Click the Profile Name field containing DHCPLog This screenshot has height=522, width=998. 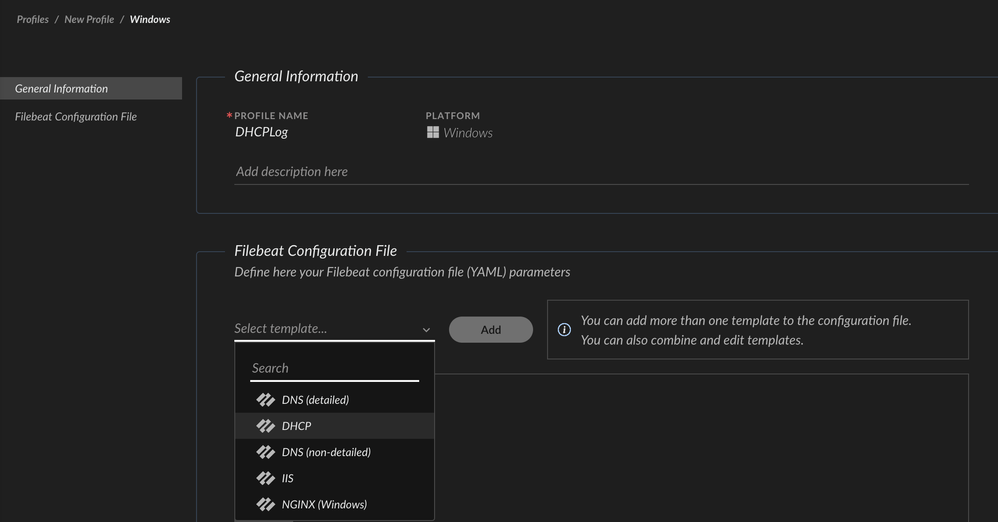[x=262, y=132]
